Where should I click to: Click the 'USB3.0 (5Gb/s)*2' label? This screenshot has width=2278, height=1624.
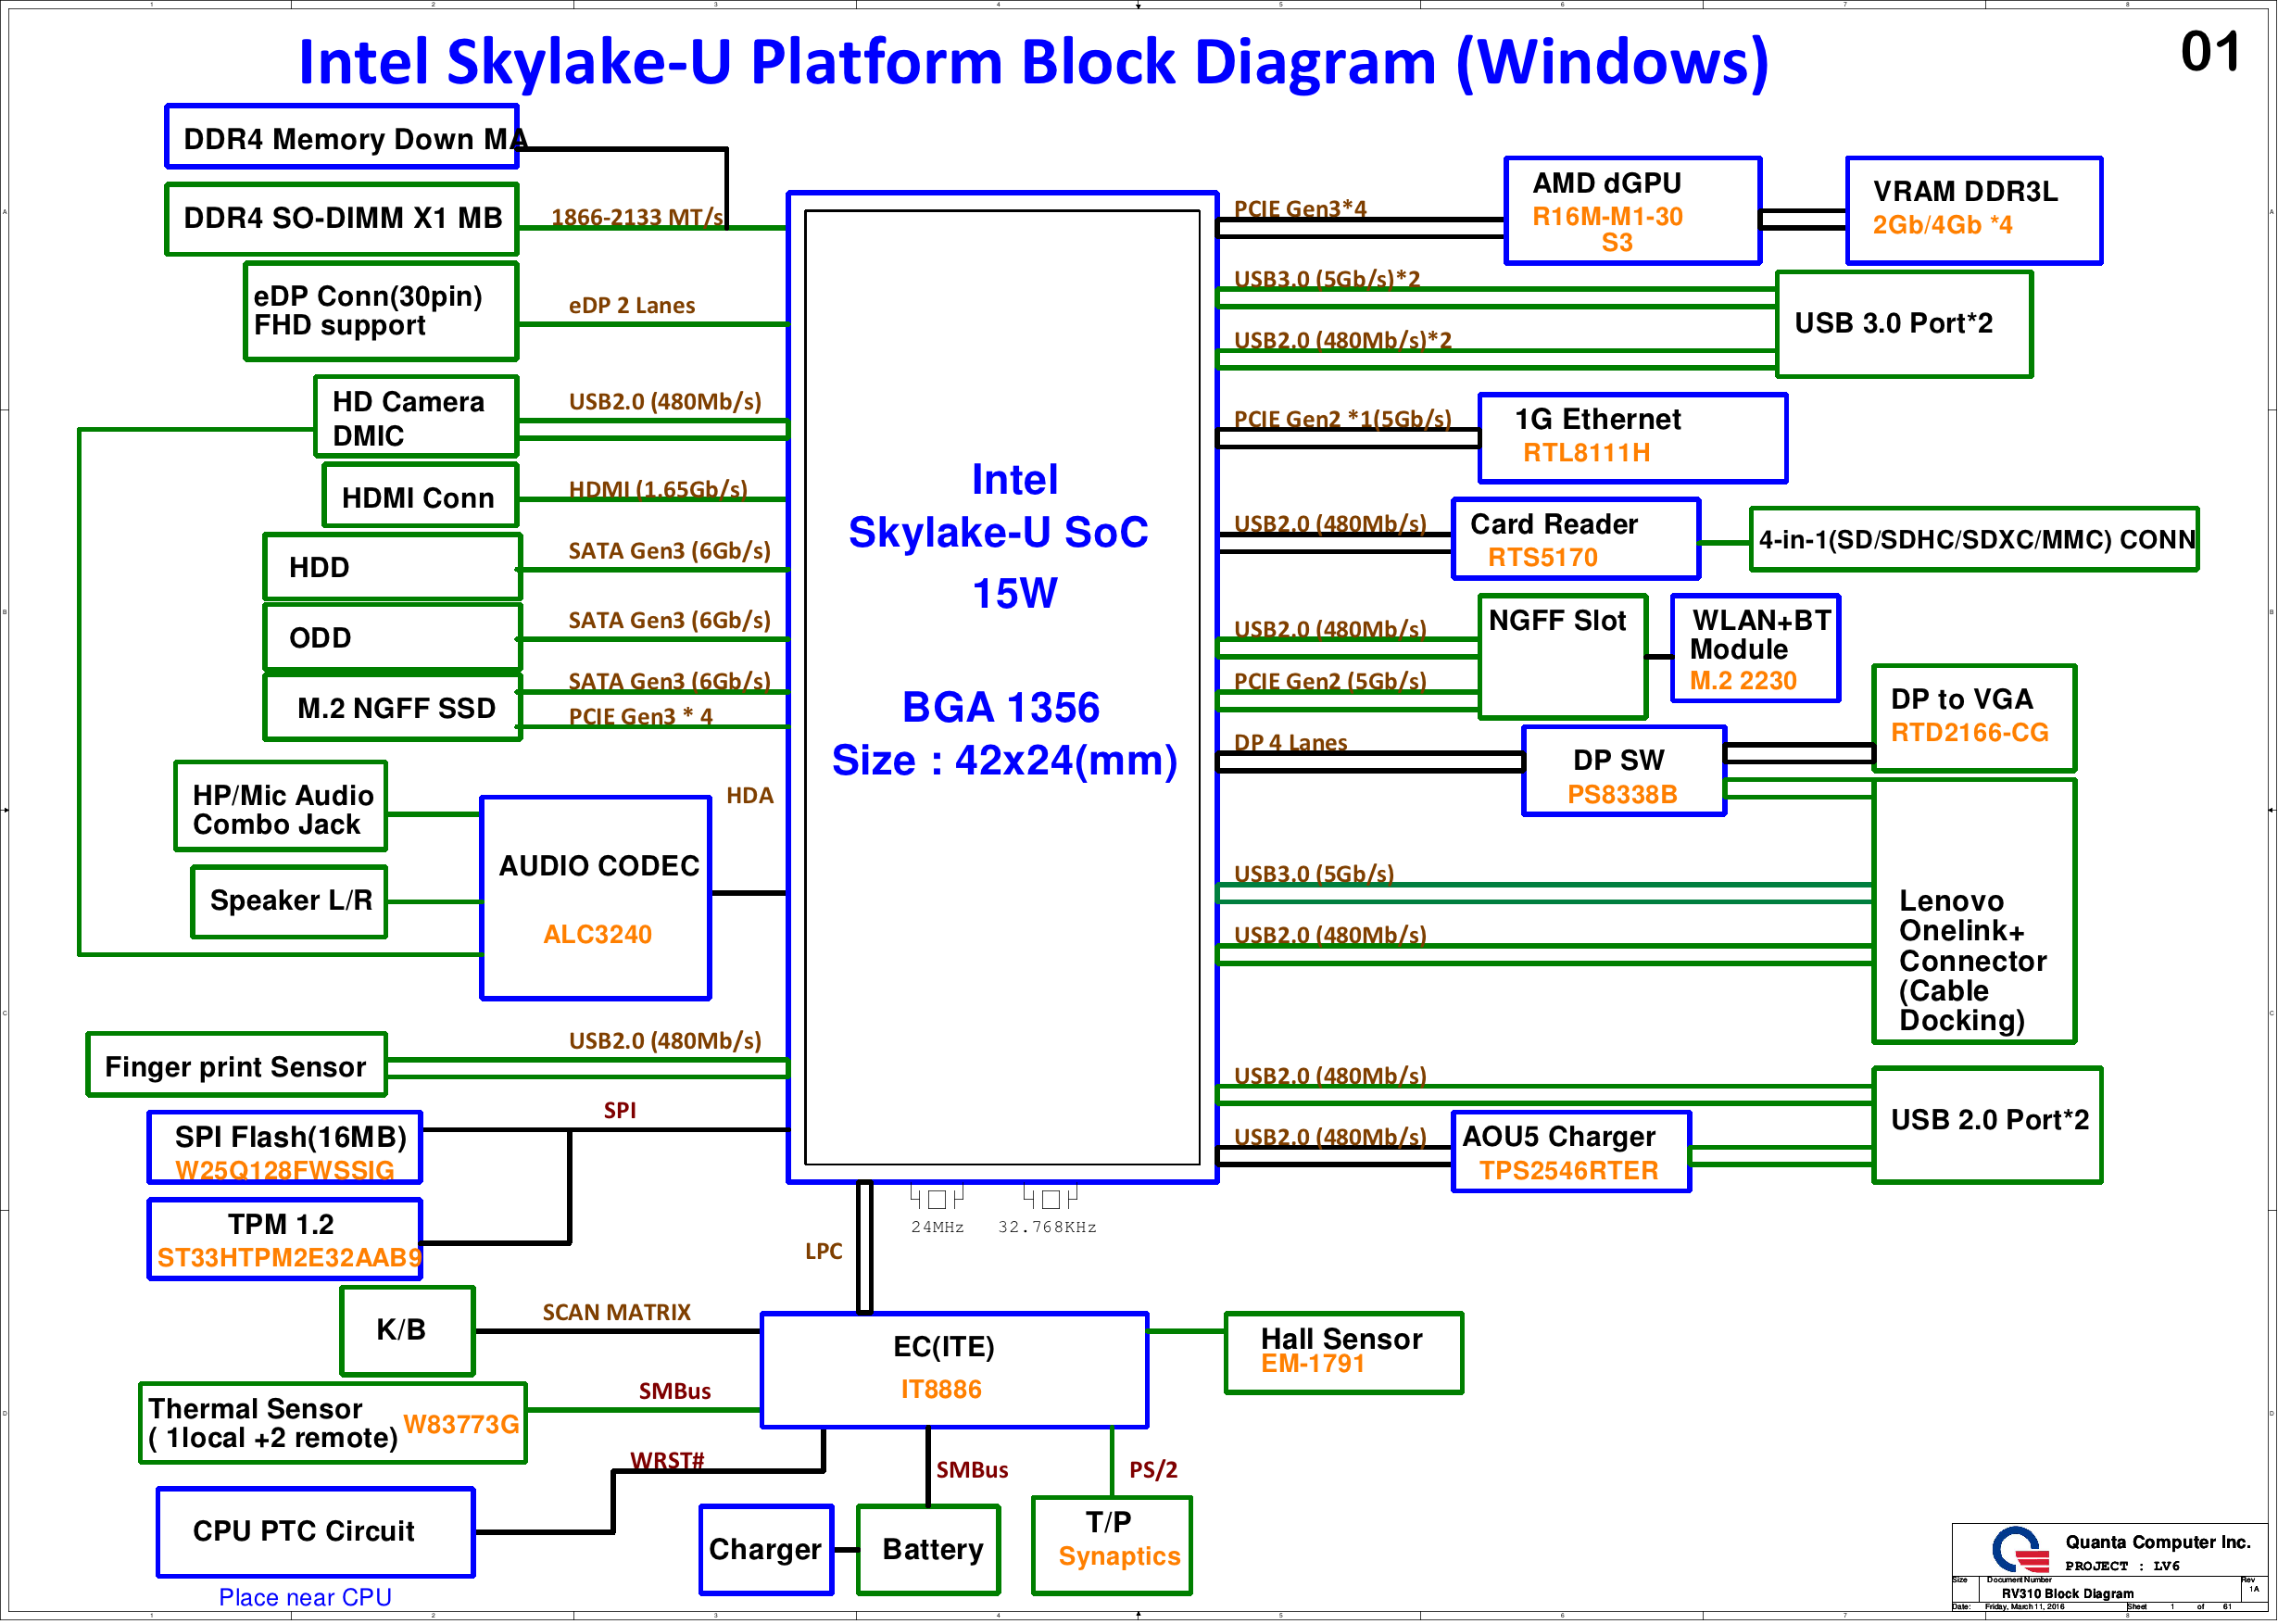click(1327, 278)
